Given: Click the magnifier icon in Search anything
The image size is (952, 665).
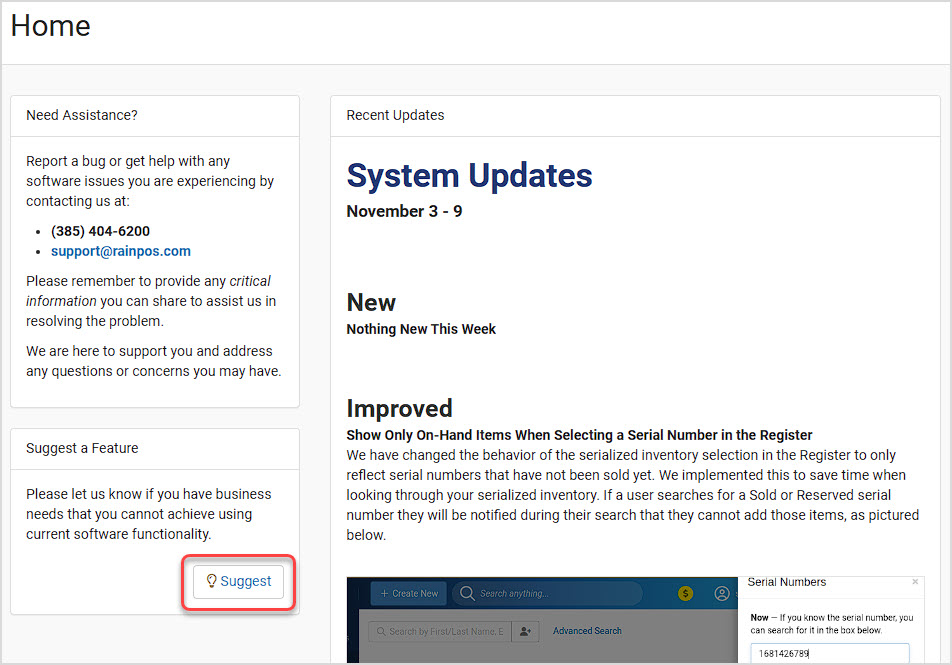Looking at the screenshot, I should pos(467,593).
